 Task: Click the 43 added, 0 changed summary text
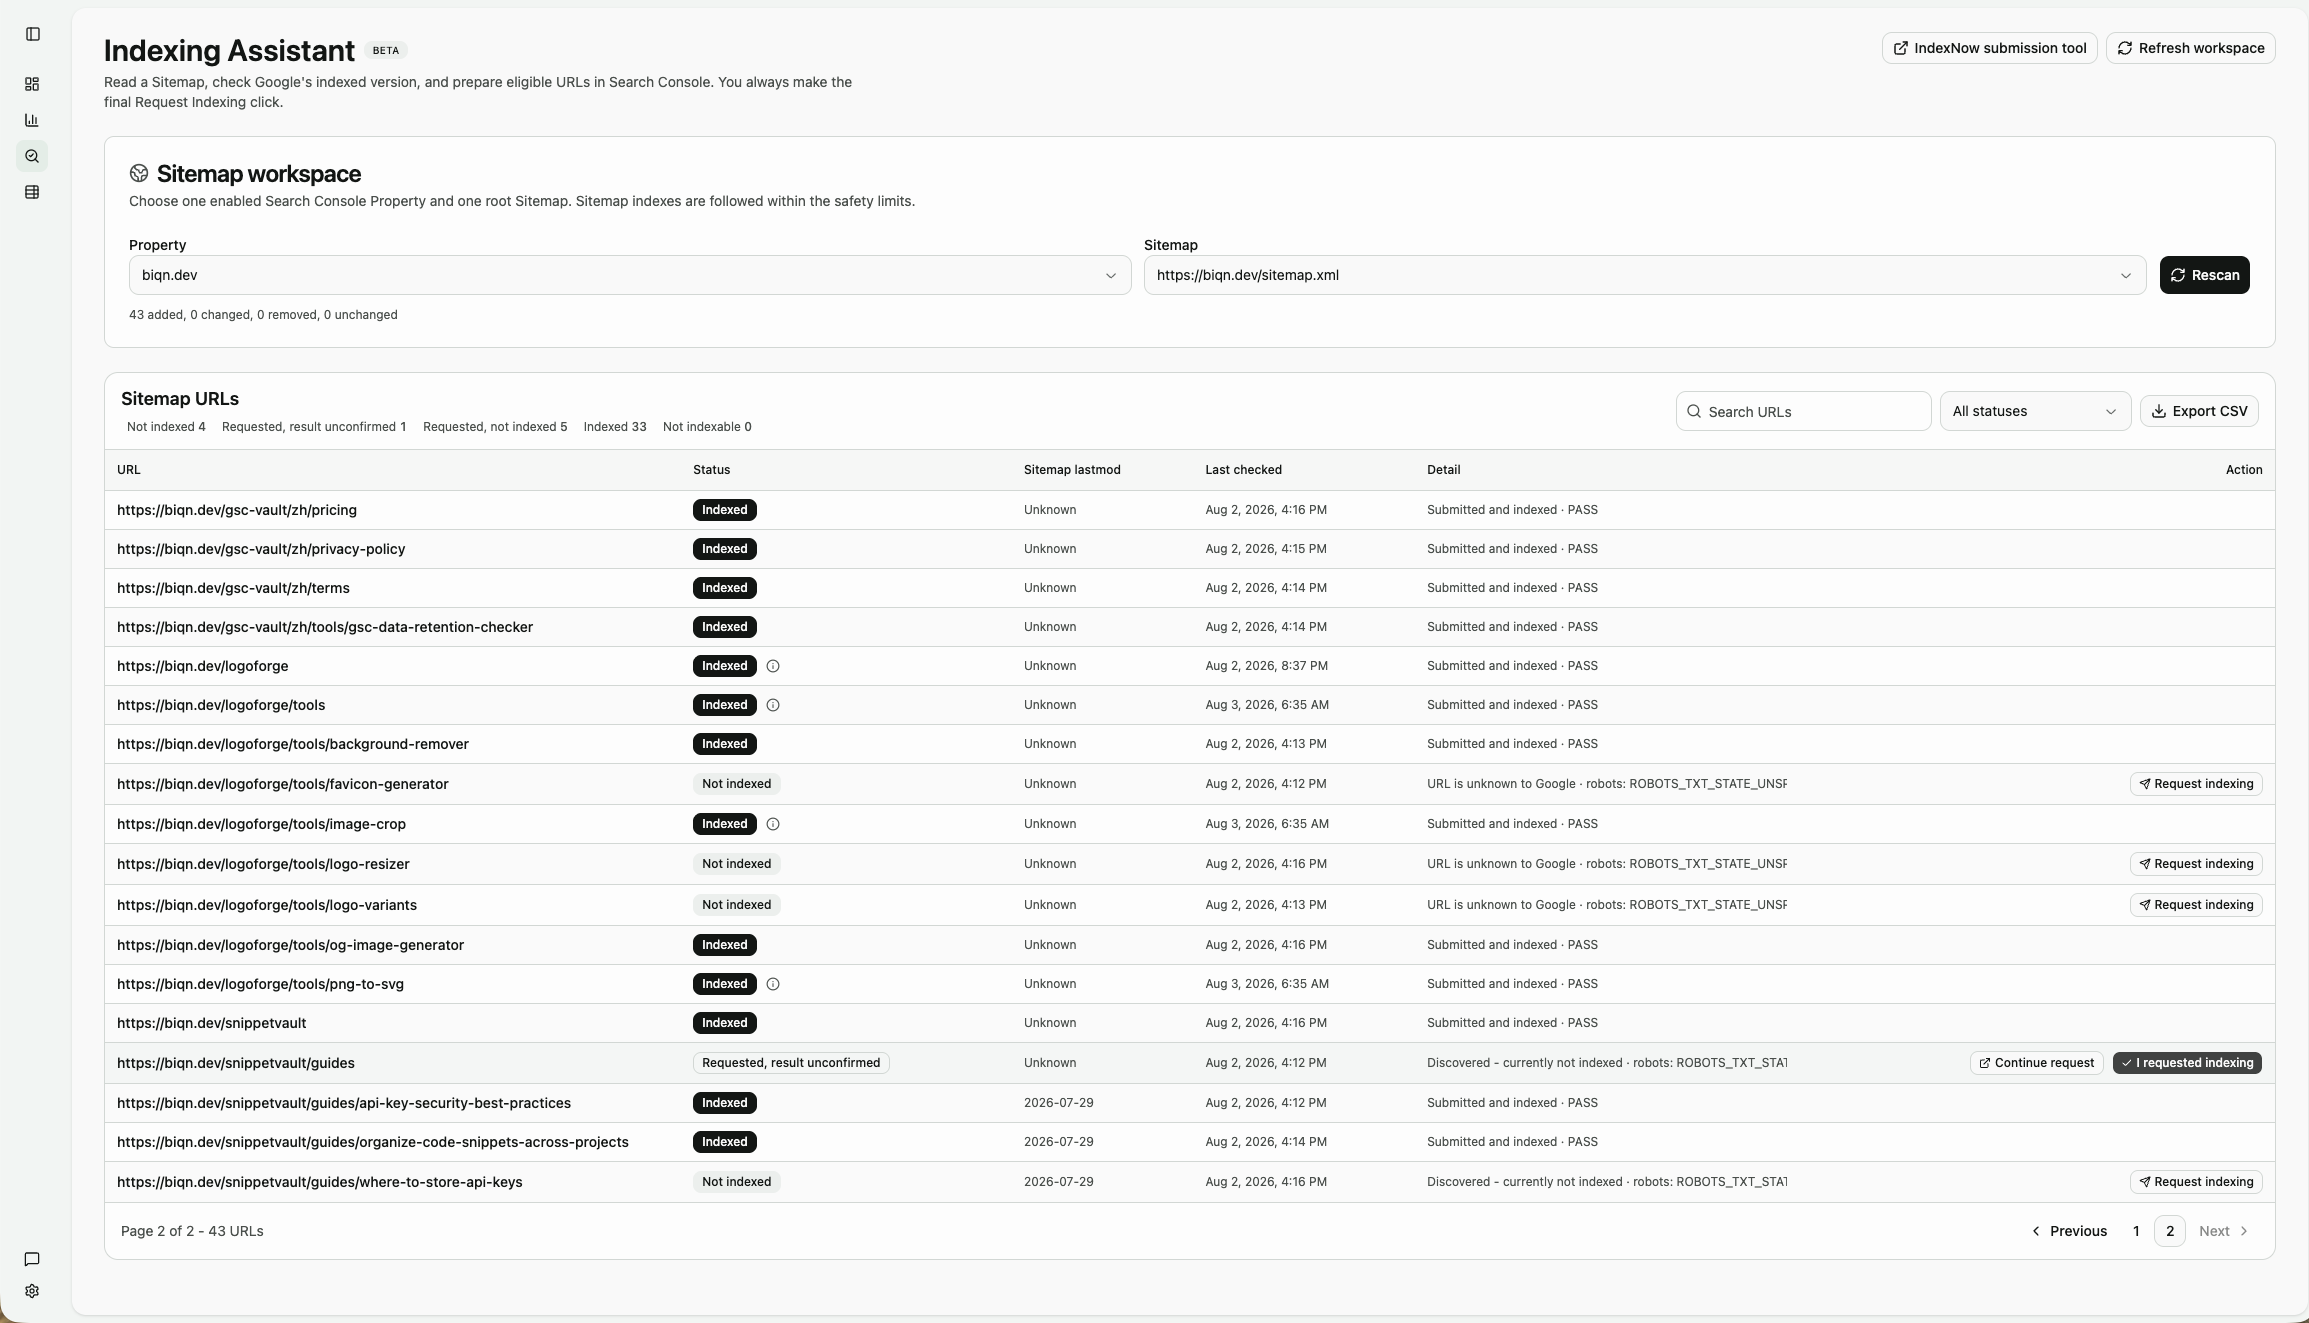pyautogui.click(x=263, y=315)
